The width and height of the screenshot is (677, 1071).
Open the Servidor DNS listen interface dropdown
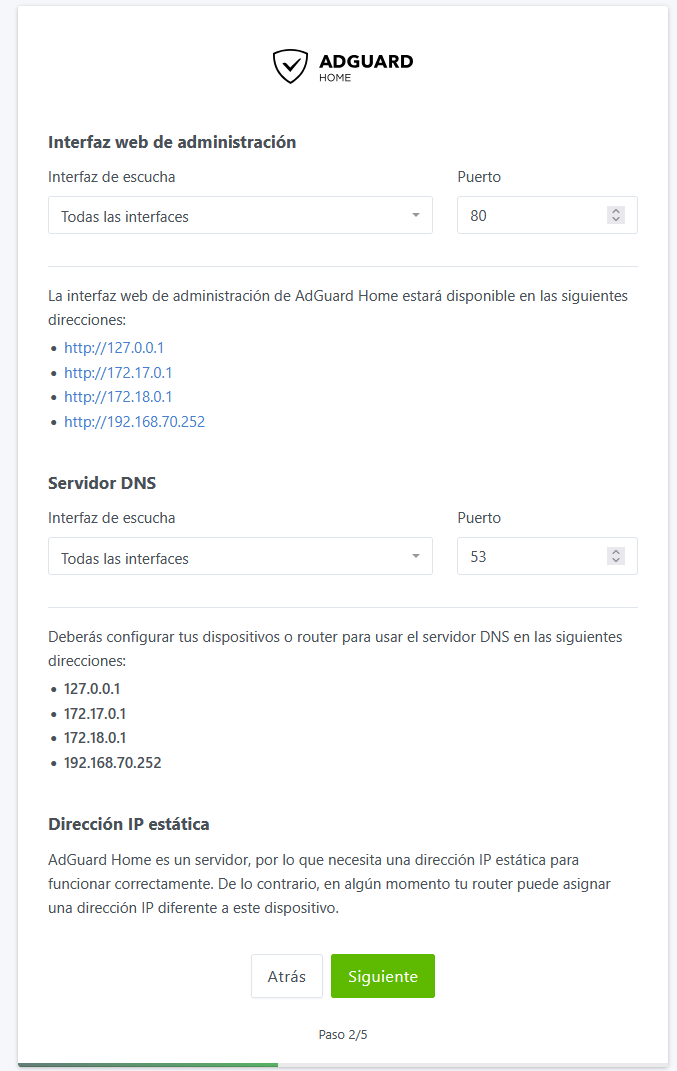(x=240, y=557)
